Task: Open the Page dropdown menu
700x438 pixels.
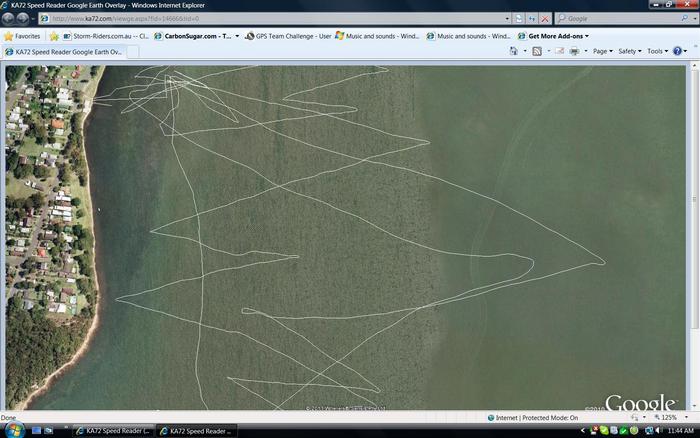Action: click(602, 51)
